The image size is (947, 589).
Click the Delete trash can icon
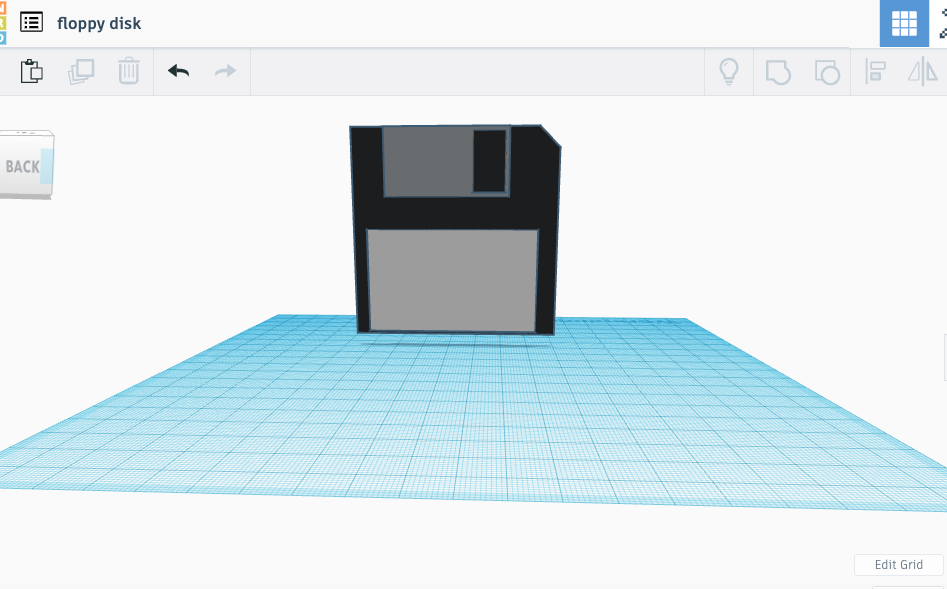(129, 71)
